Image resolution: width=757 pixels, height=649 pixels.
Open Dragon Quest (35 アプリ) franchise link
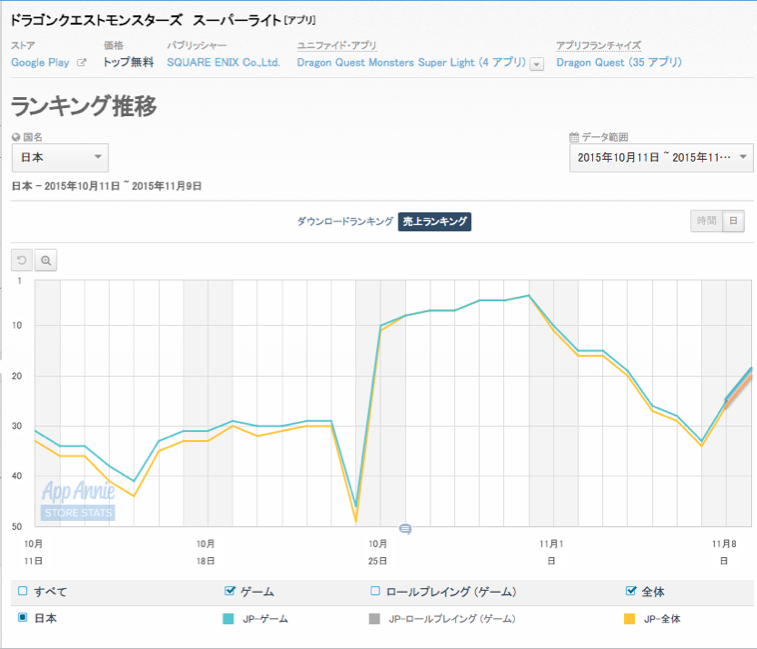coord(618,62)
